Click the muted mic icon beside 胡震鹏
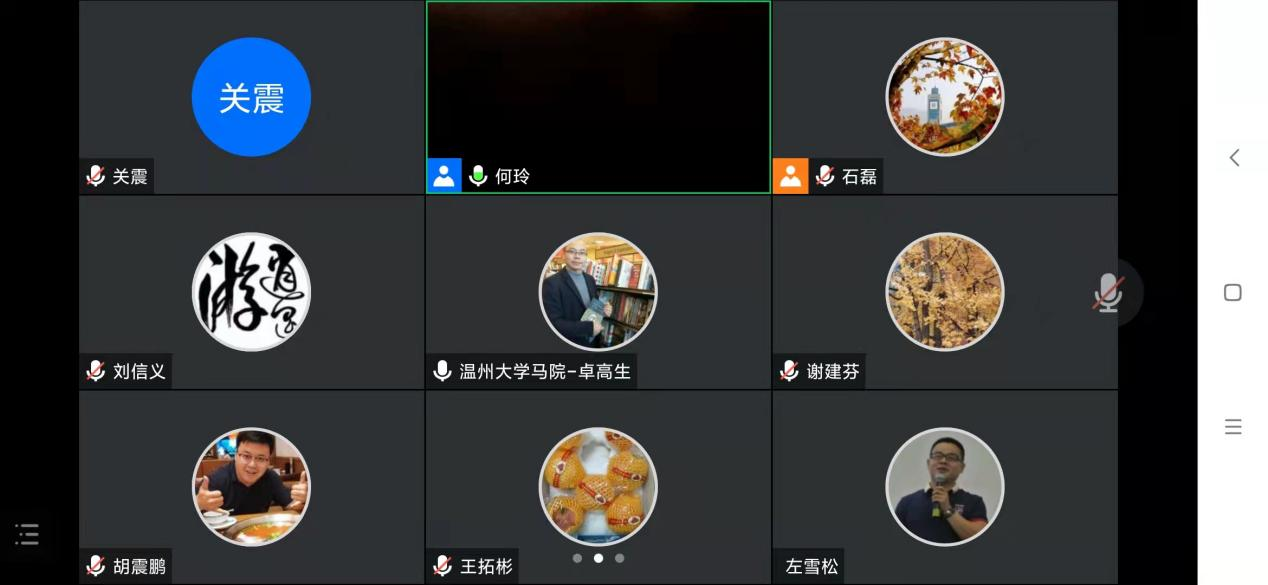 click(96, 566)
